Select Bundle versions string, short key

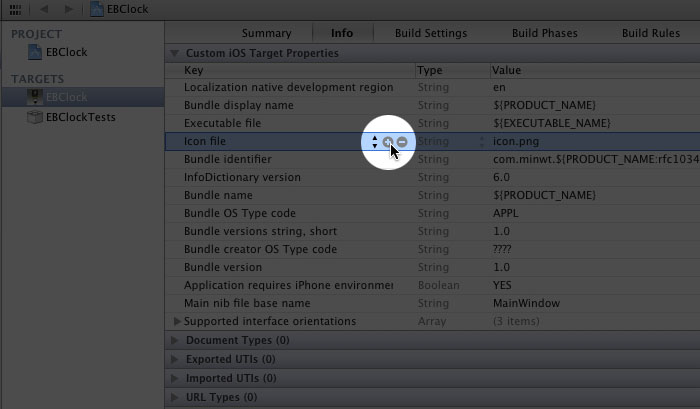click(260, 231)
